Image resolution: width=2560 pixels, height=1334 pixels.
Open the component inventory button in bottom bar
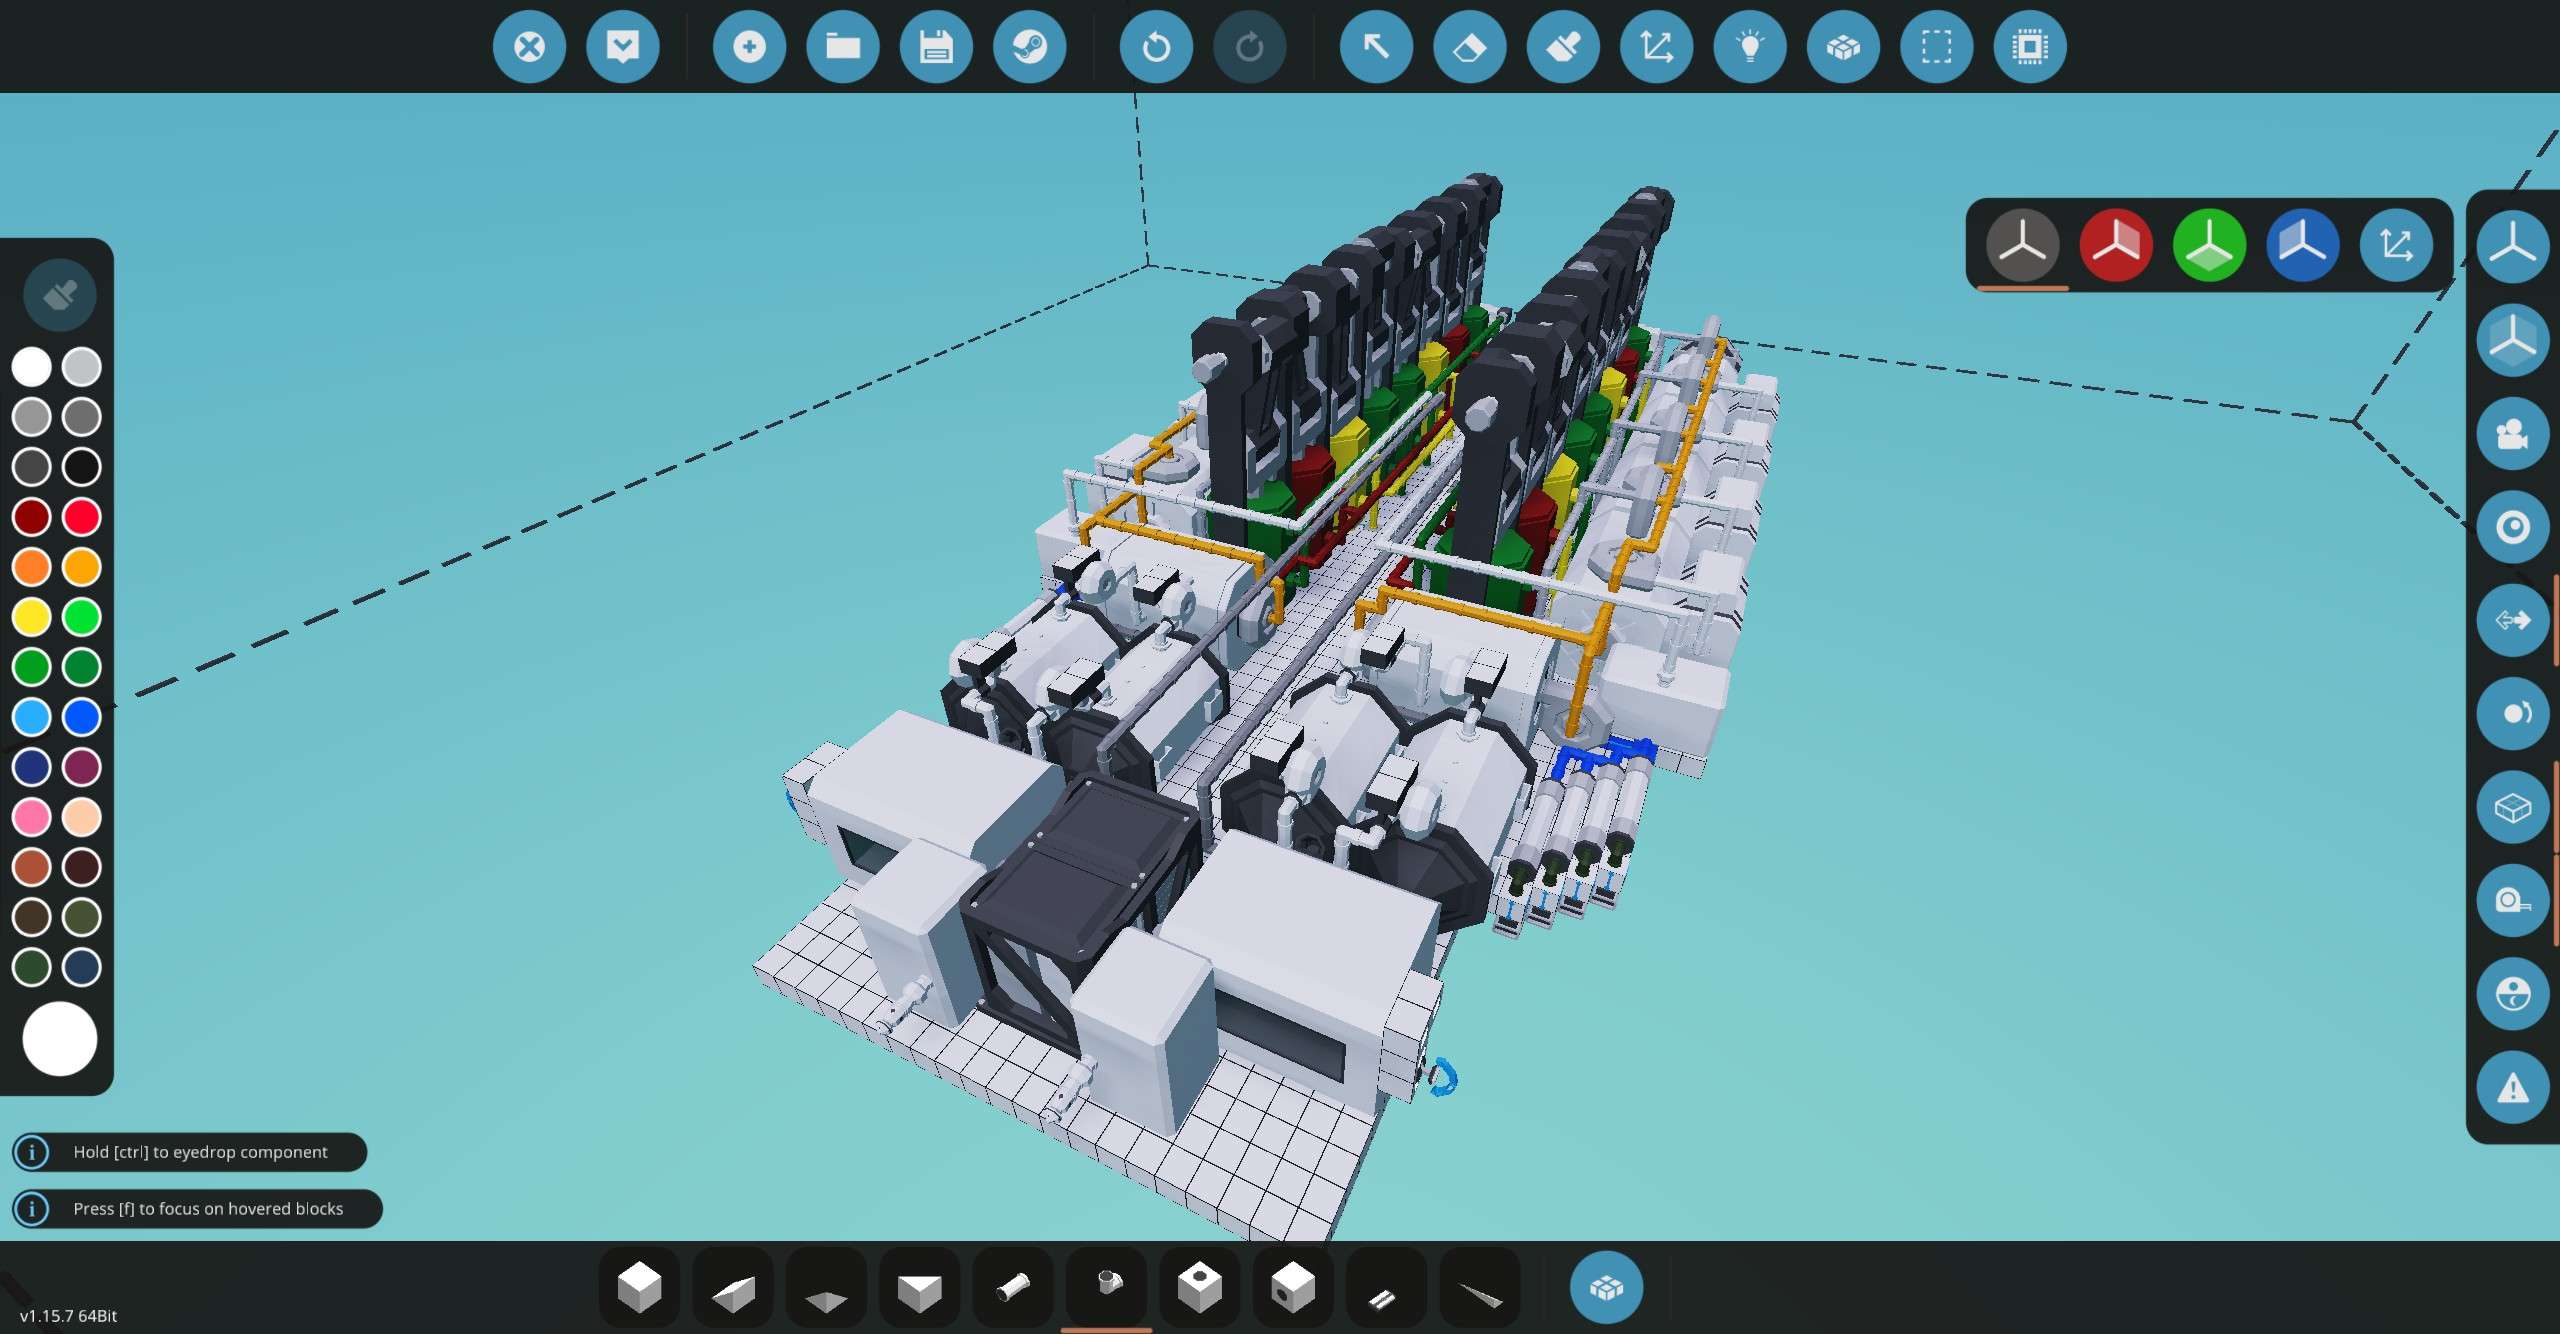click(1606, 1287)
